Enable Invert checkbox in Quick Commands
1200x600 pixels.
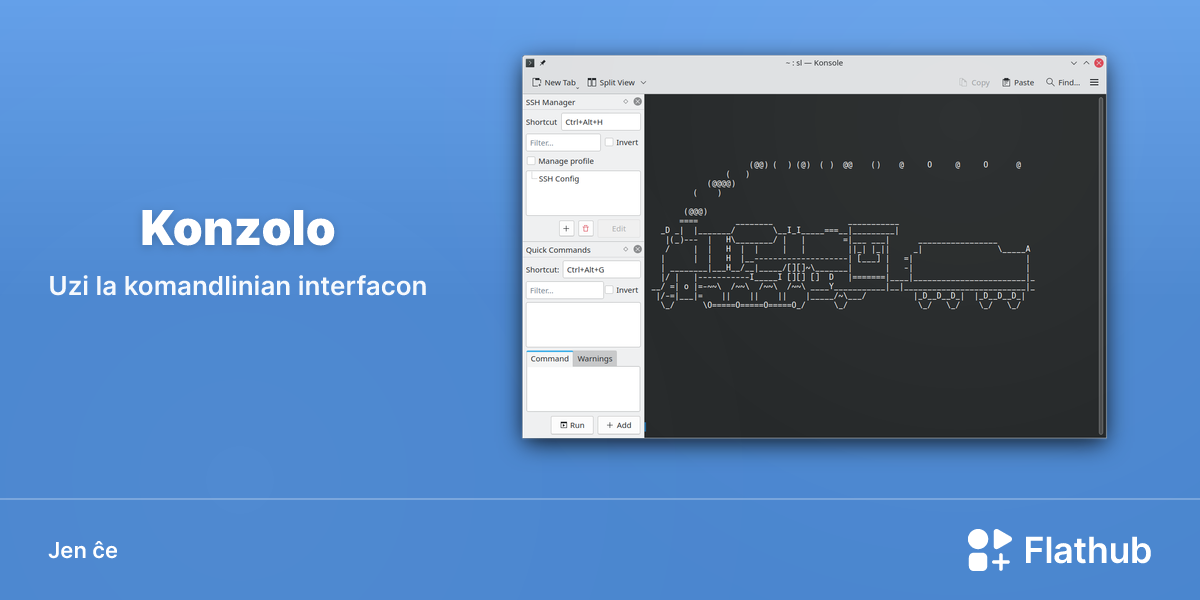(609, 290)
